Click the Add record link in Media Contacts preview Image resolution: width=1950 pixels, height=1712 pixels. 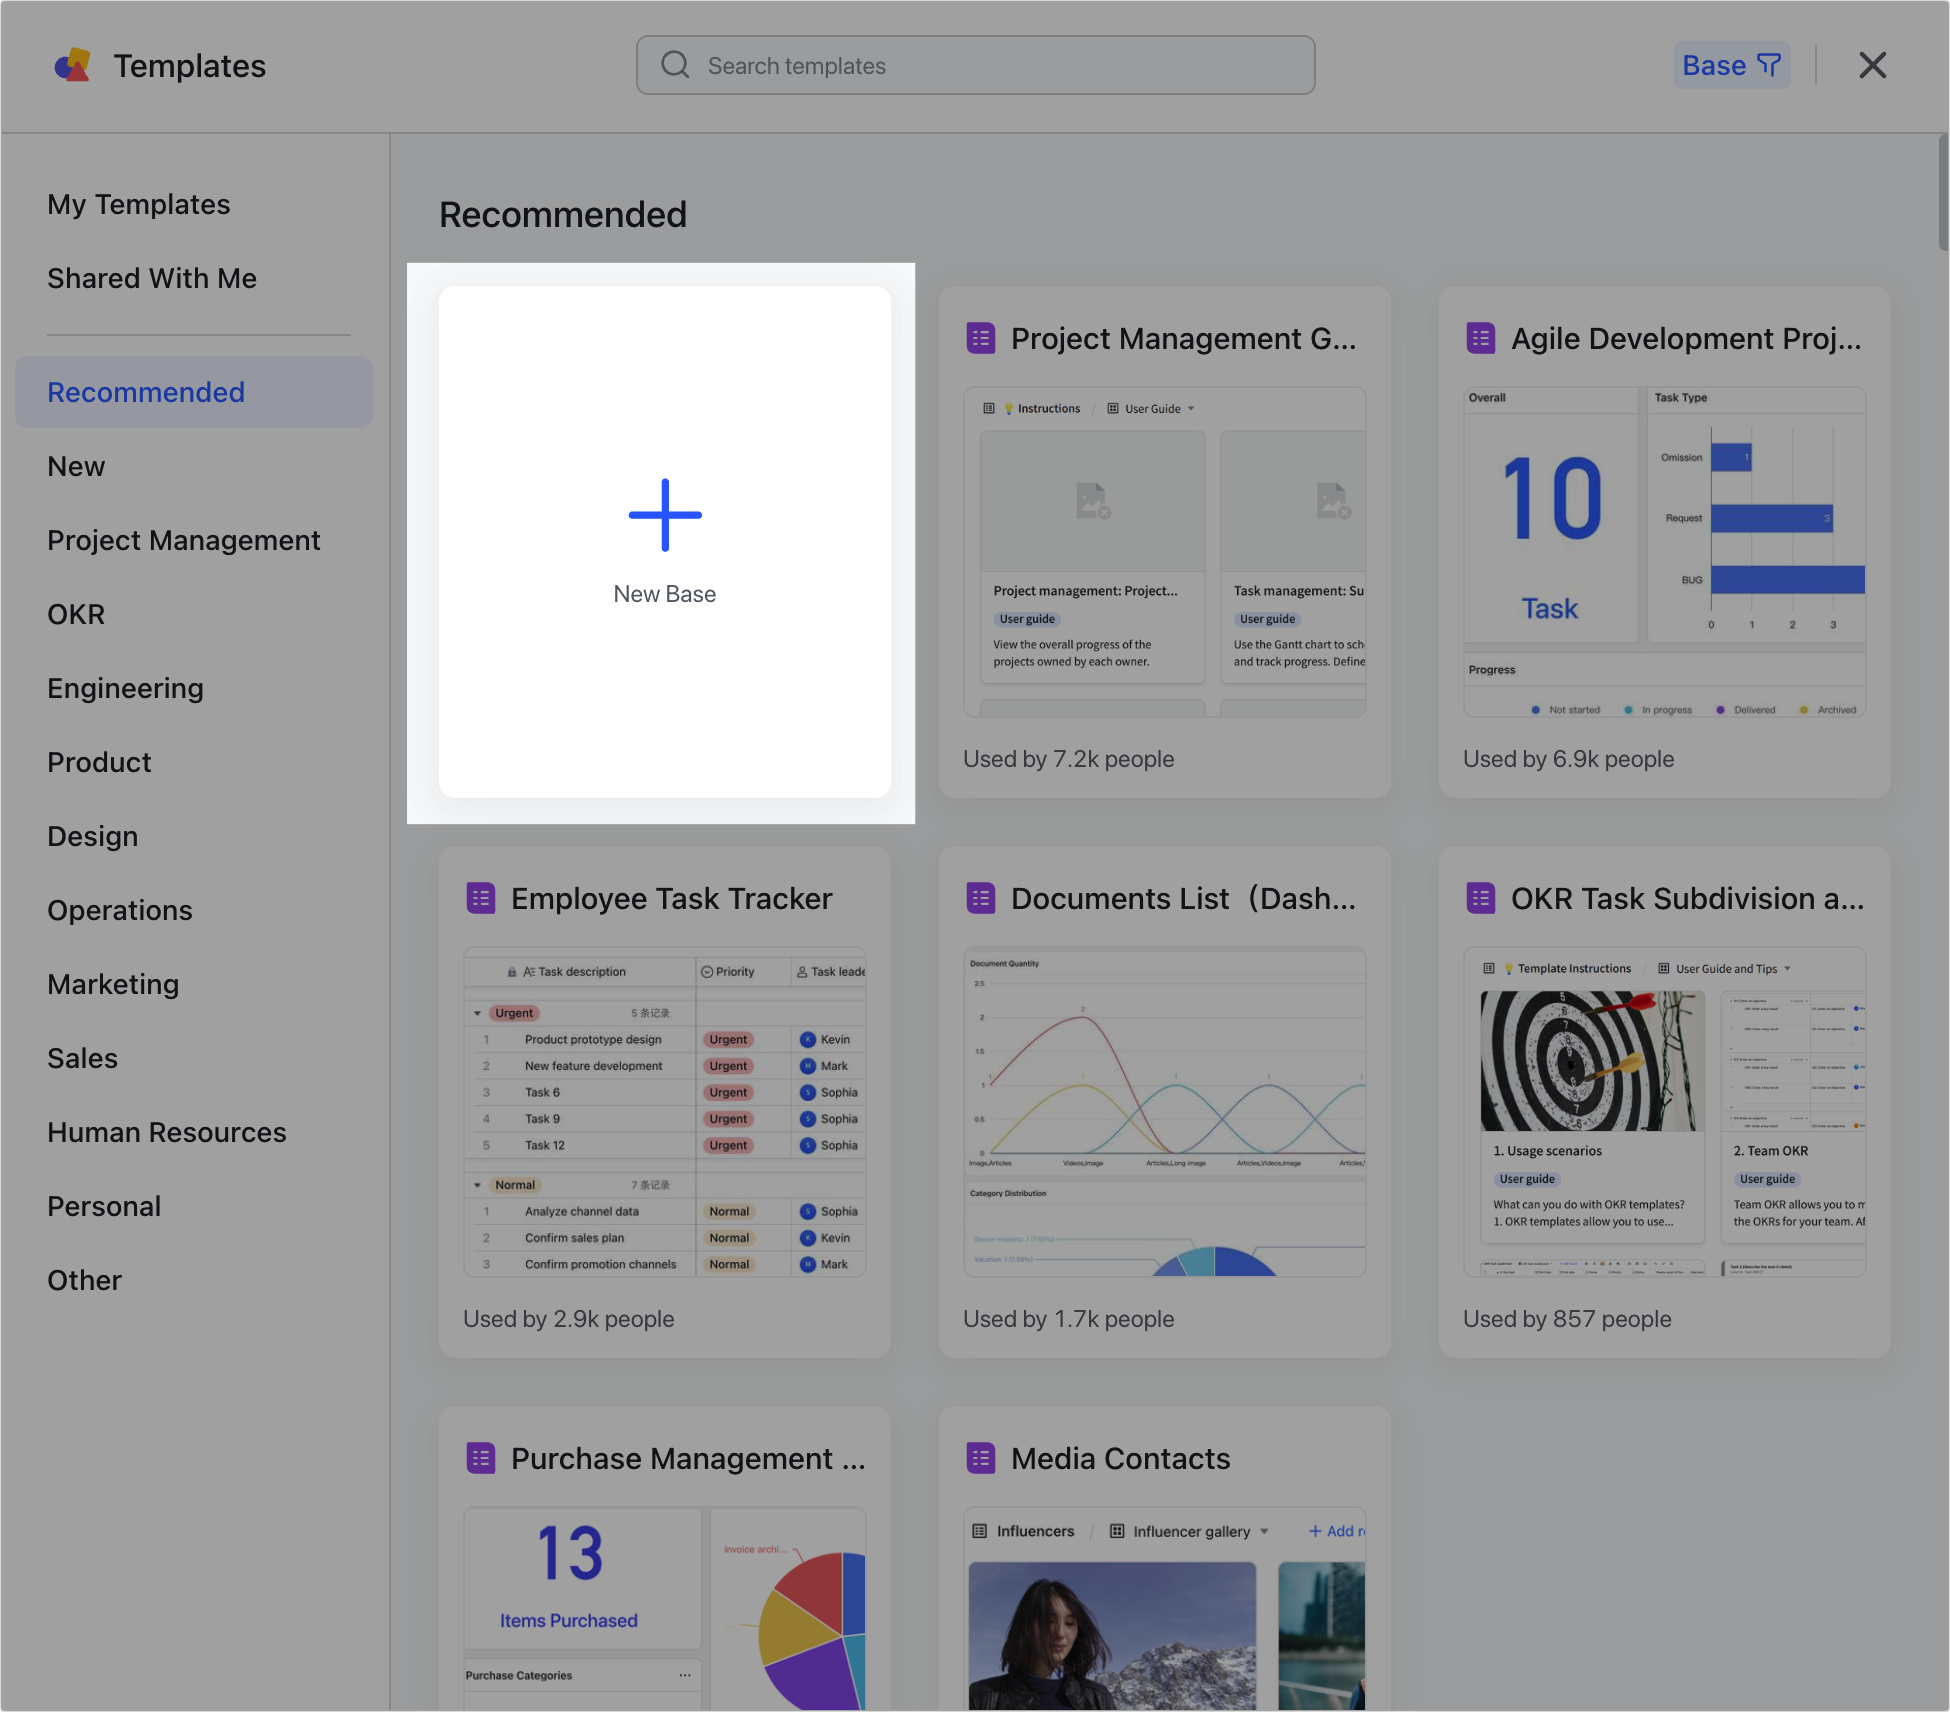point(1338,1531)
